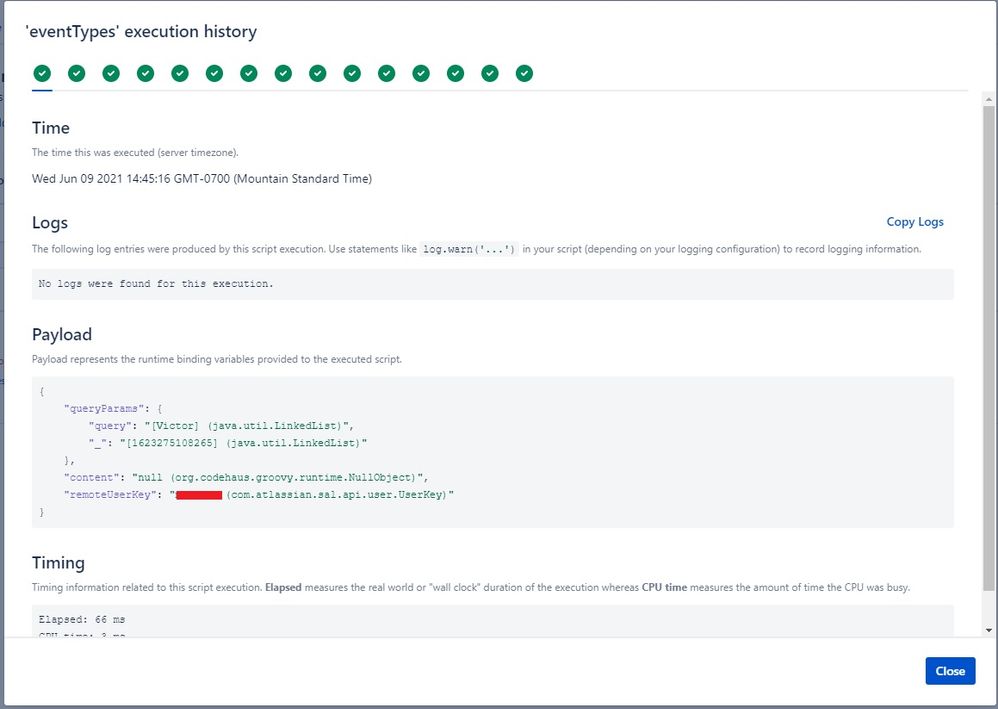This screenshot has width=998, height=709.
Task: Select the twelfth execution checkmark
Action: click(x=421, y=73)
